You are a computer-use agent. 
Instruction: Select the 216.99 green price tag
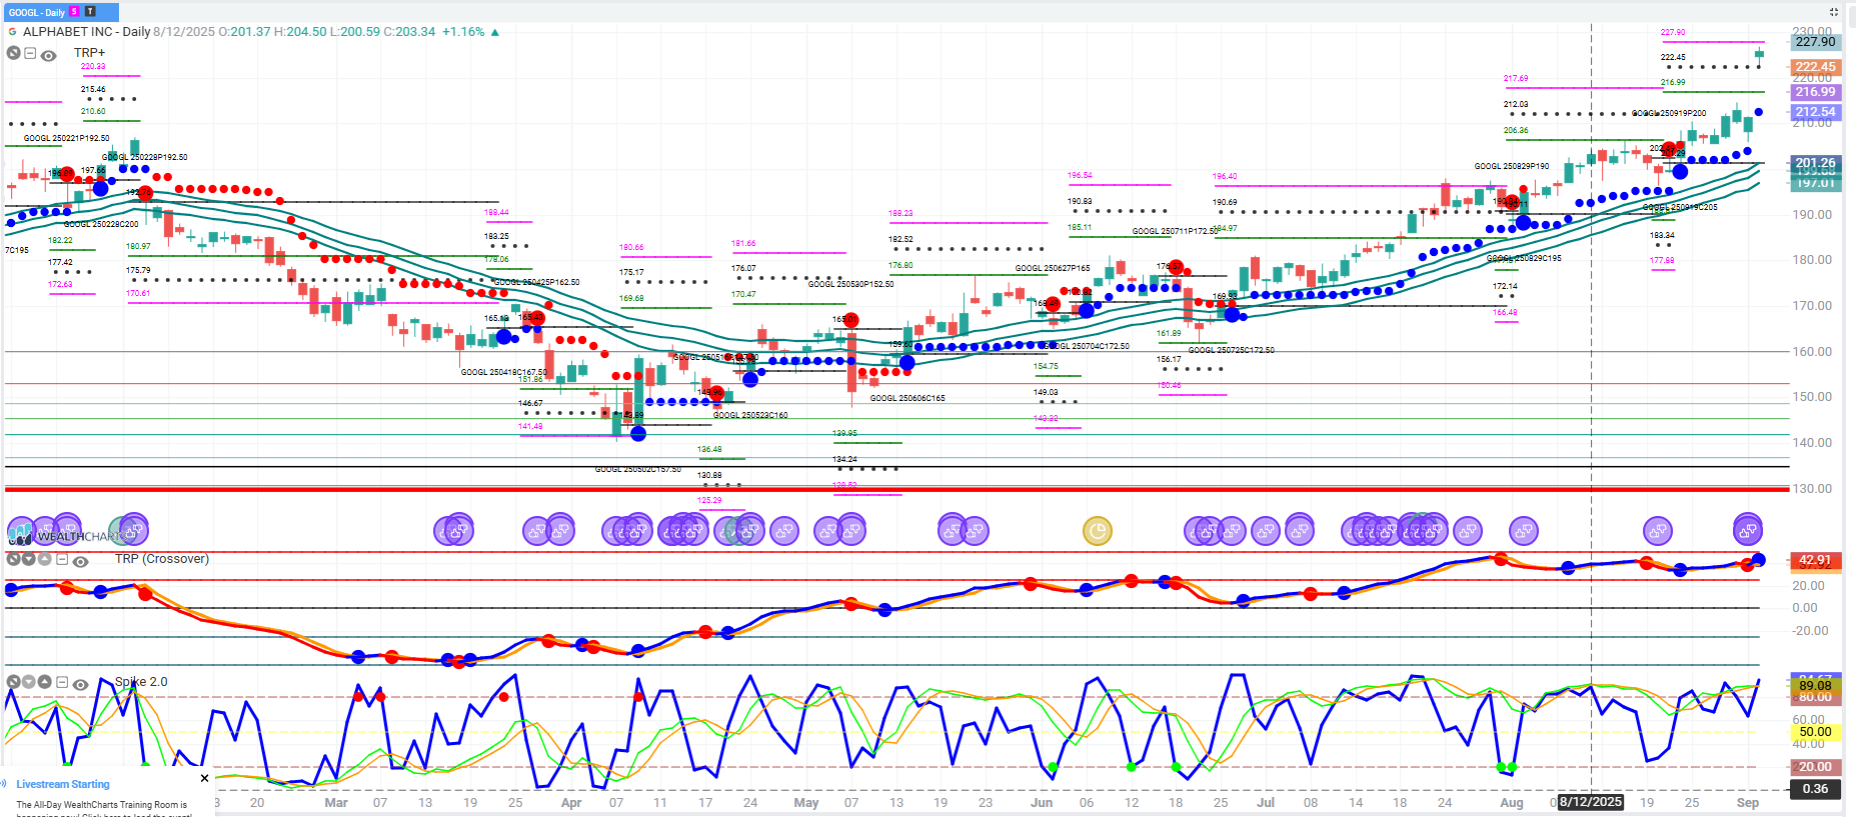pos(1815,92)
